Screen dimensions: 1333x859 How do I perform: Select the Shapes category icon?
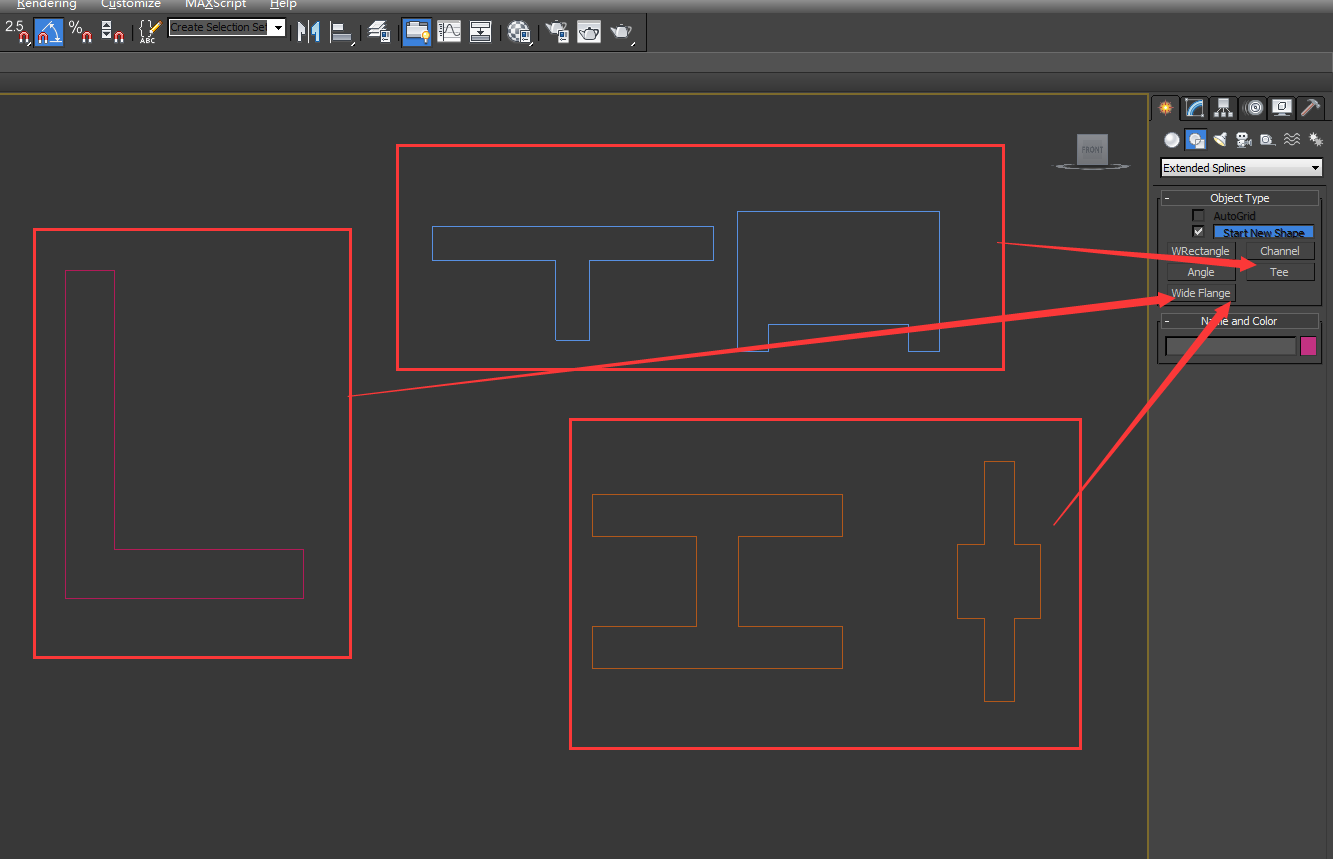coord(1195,140)
